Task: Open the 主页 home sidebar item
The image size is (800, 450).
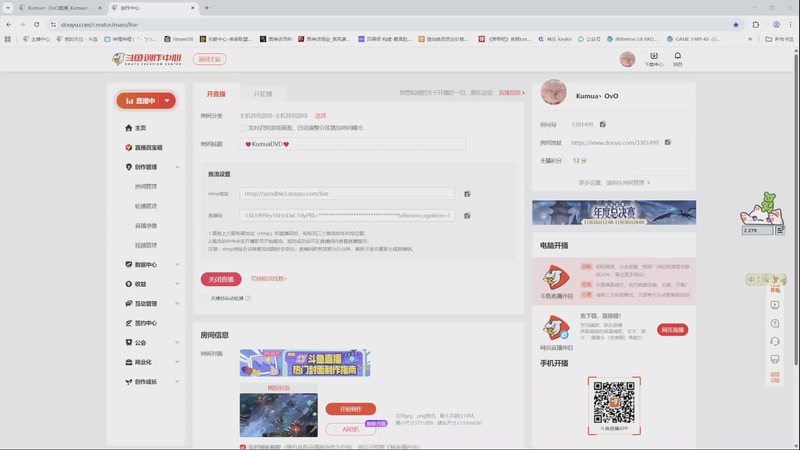Action: pyautogui.click(x=136, y=128)
